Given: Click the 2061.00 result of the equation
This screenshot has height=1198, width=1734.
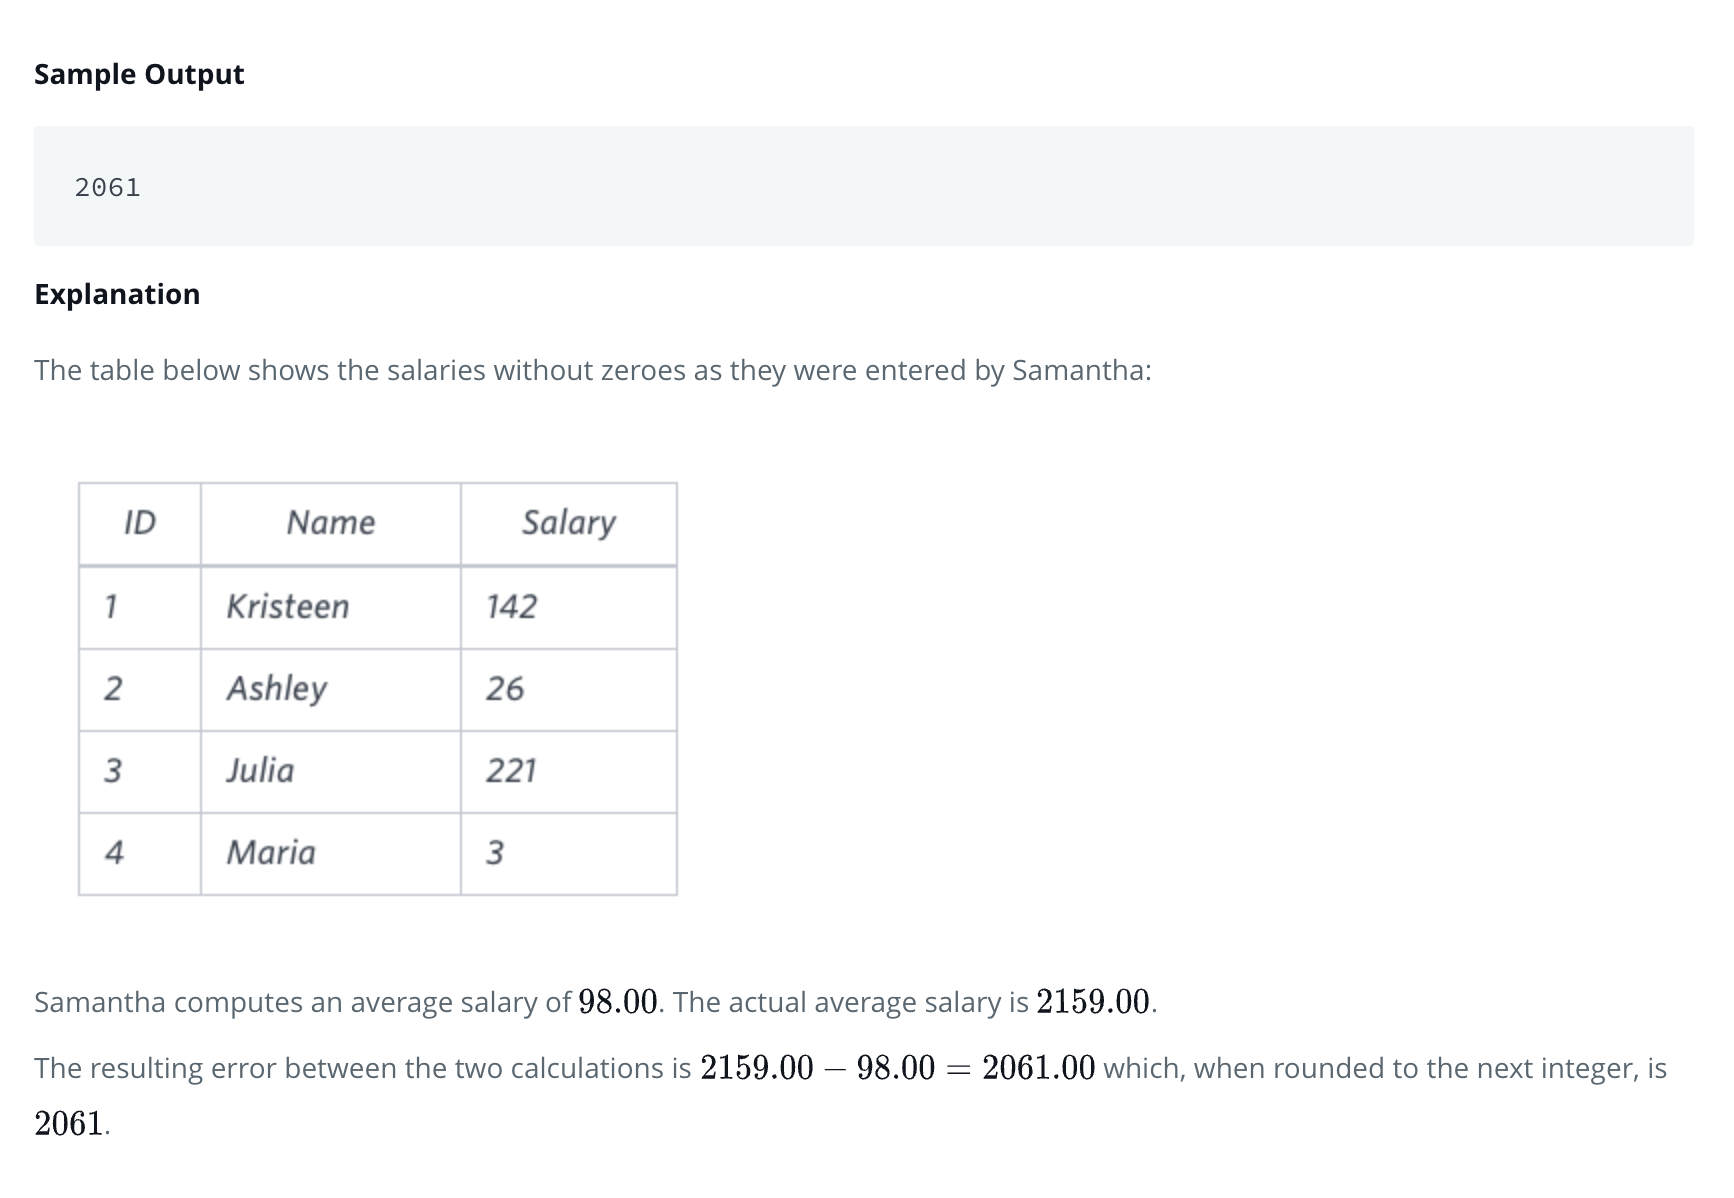Looking at the screenshot, I should pyautogui.click(x=1038, y=1068).
